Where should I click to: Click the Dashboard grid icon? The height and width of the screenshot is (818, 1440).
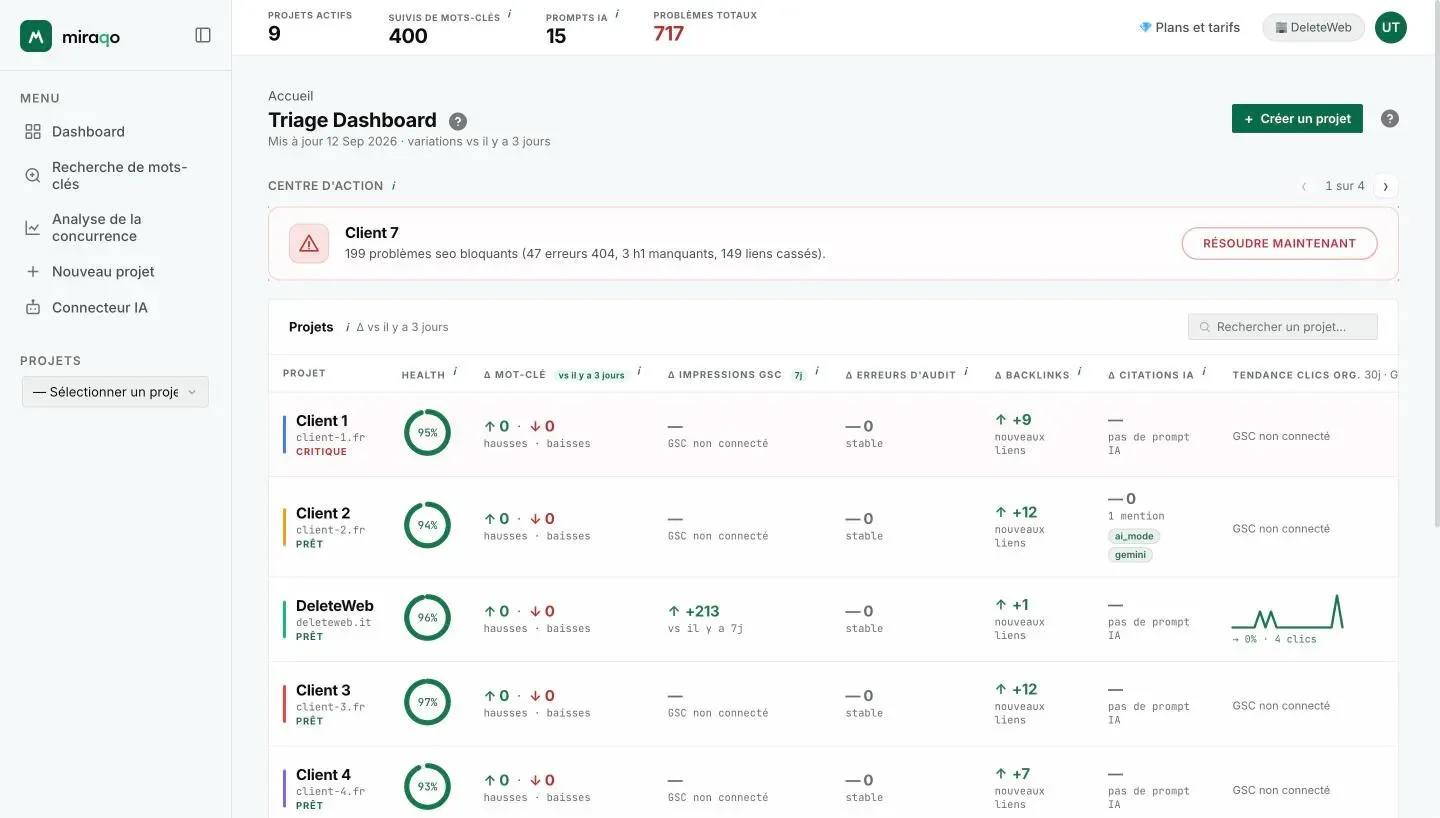coord(33,131)
